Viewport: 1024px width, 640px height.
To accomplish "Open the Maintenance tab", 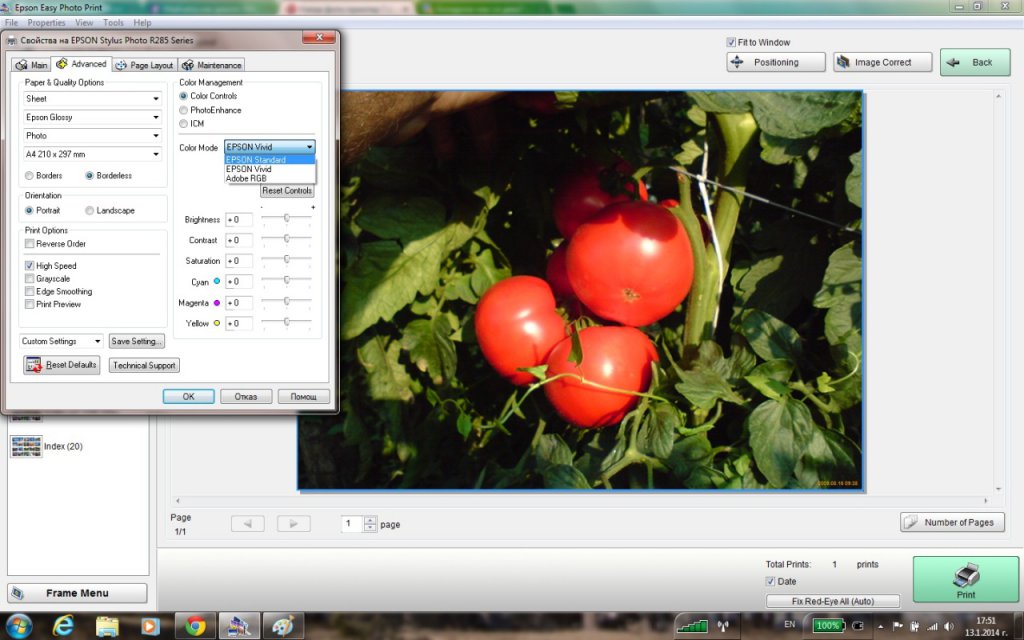I will click(212, 65).
